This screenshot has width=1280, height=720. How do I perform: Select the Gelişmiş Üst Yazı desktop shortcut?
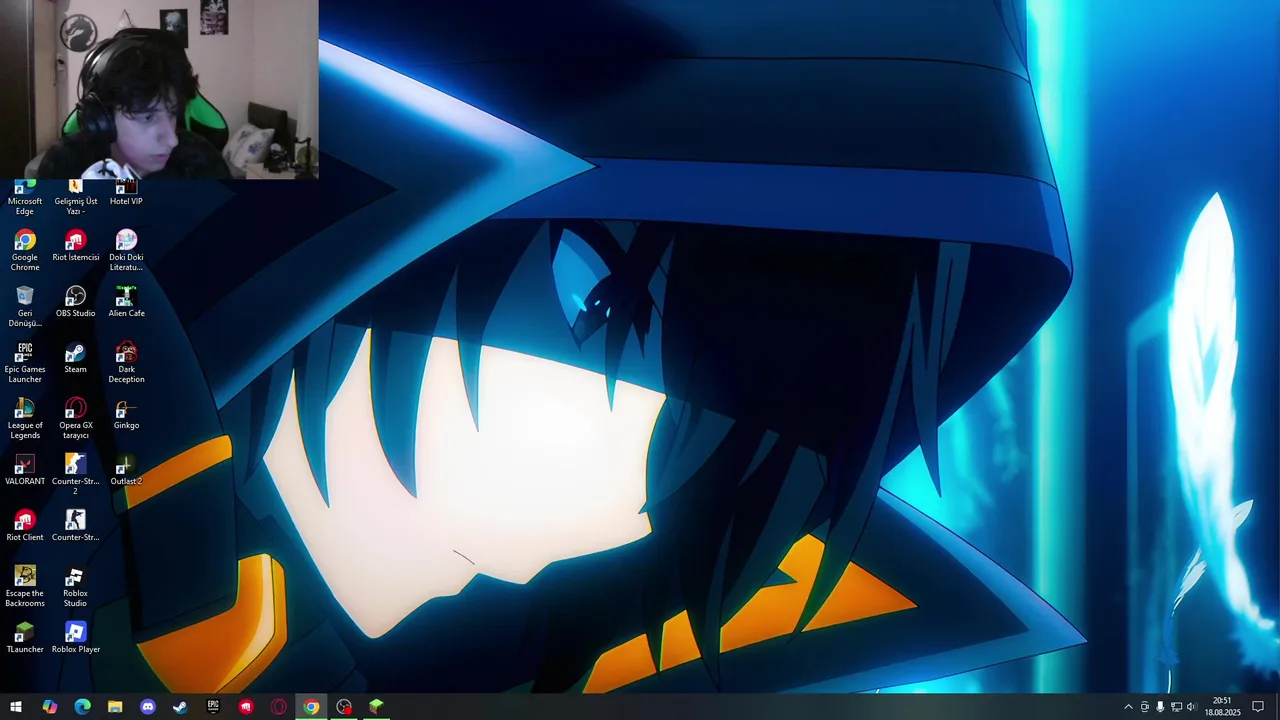[76, 198]
